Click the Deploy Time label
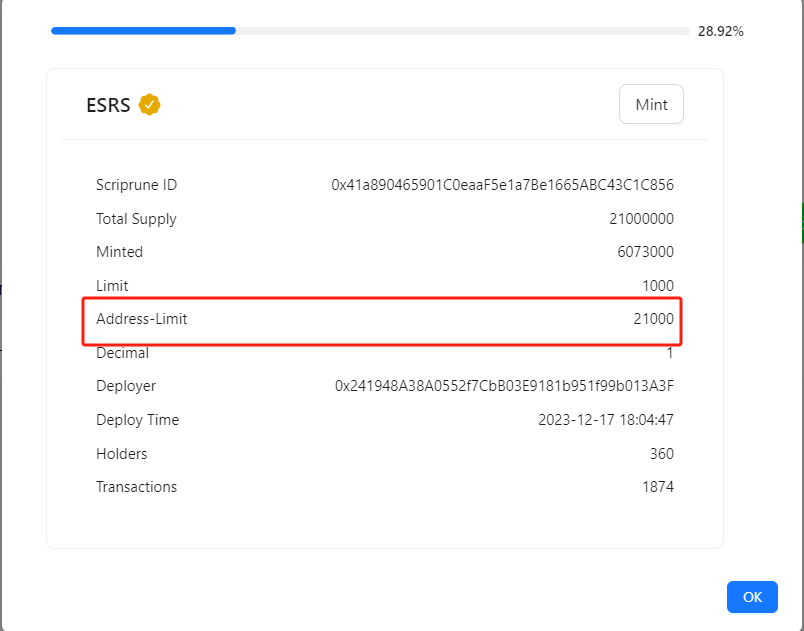 pos(137,420)
